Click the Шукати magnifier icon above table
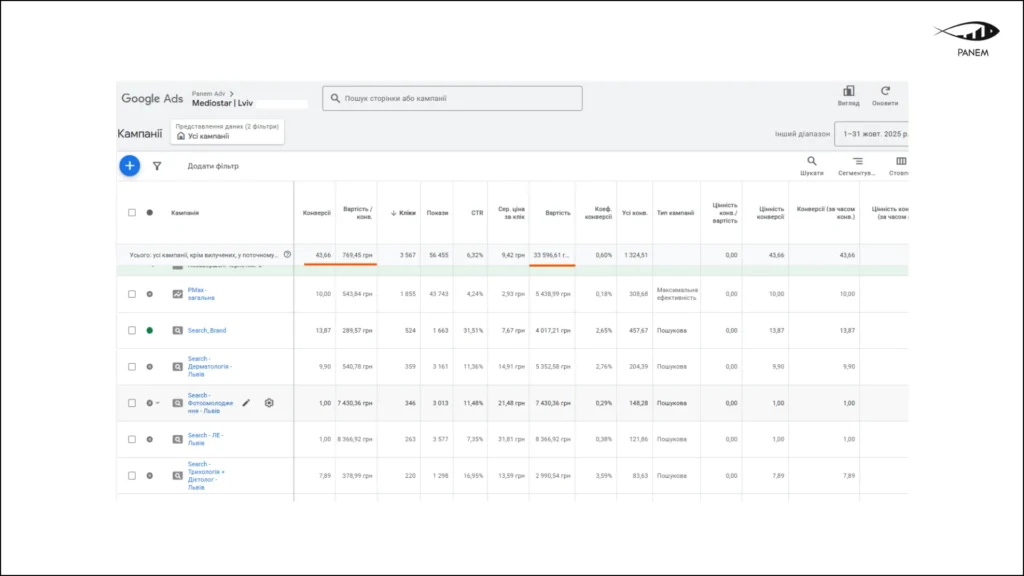The image size is (1024, 576). 812,161
